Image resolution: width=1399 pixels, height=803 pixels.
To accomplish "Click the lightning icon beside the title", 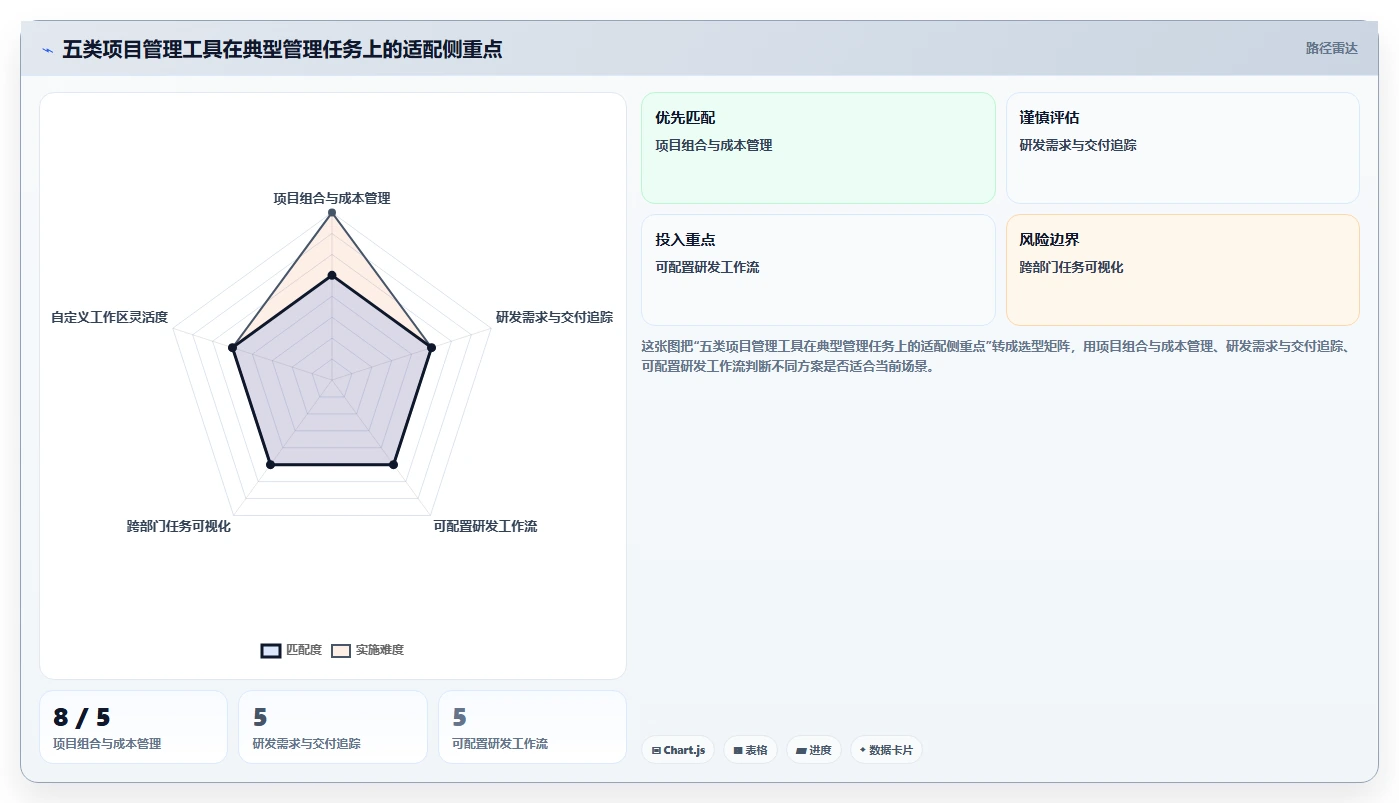I will click(47, 49).
